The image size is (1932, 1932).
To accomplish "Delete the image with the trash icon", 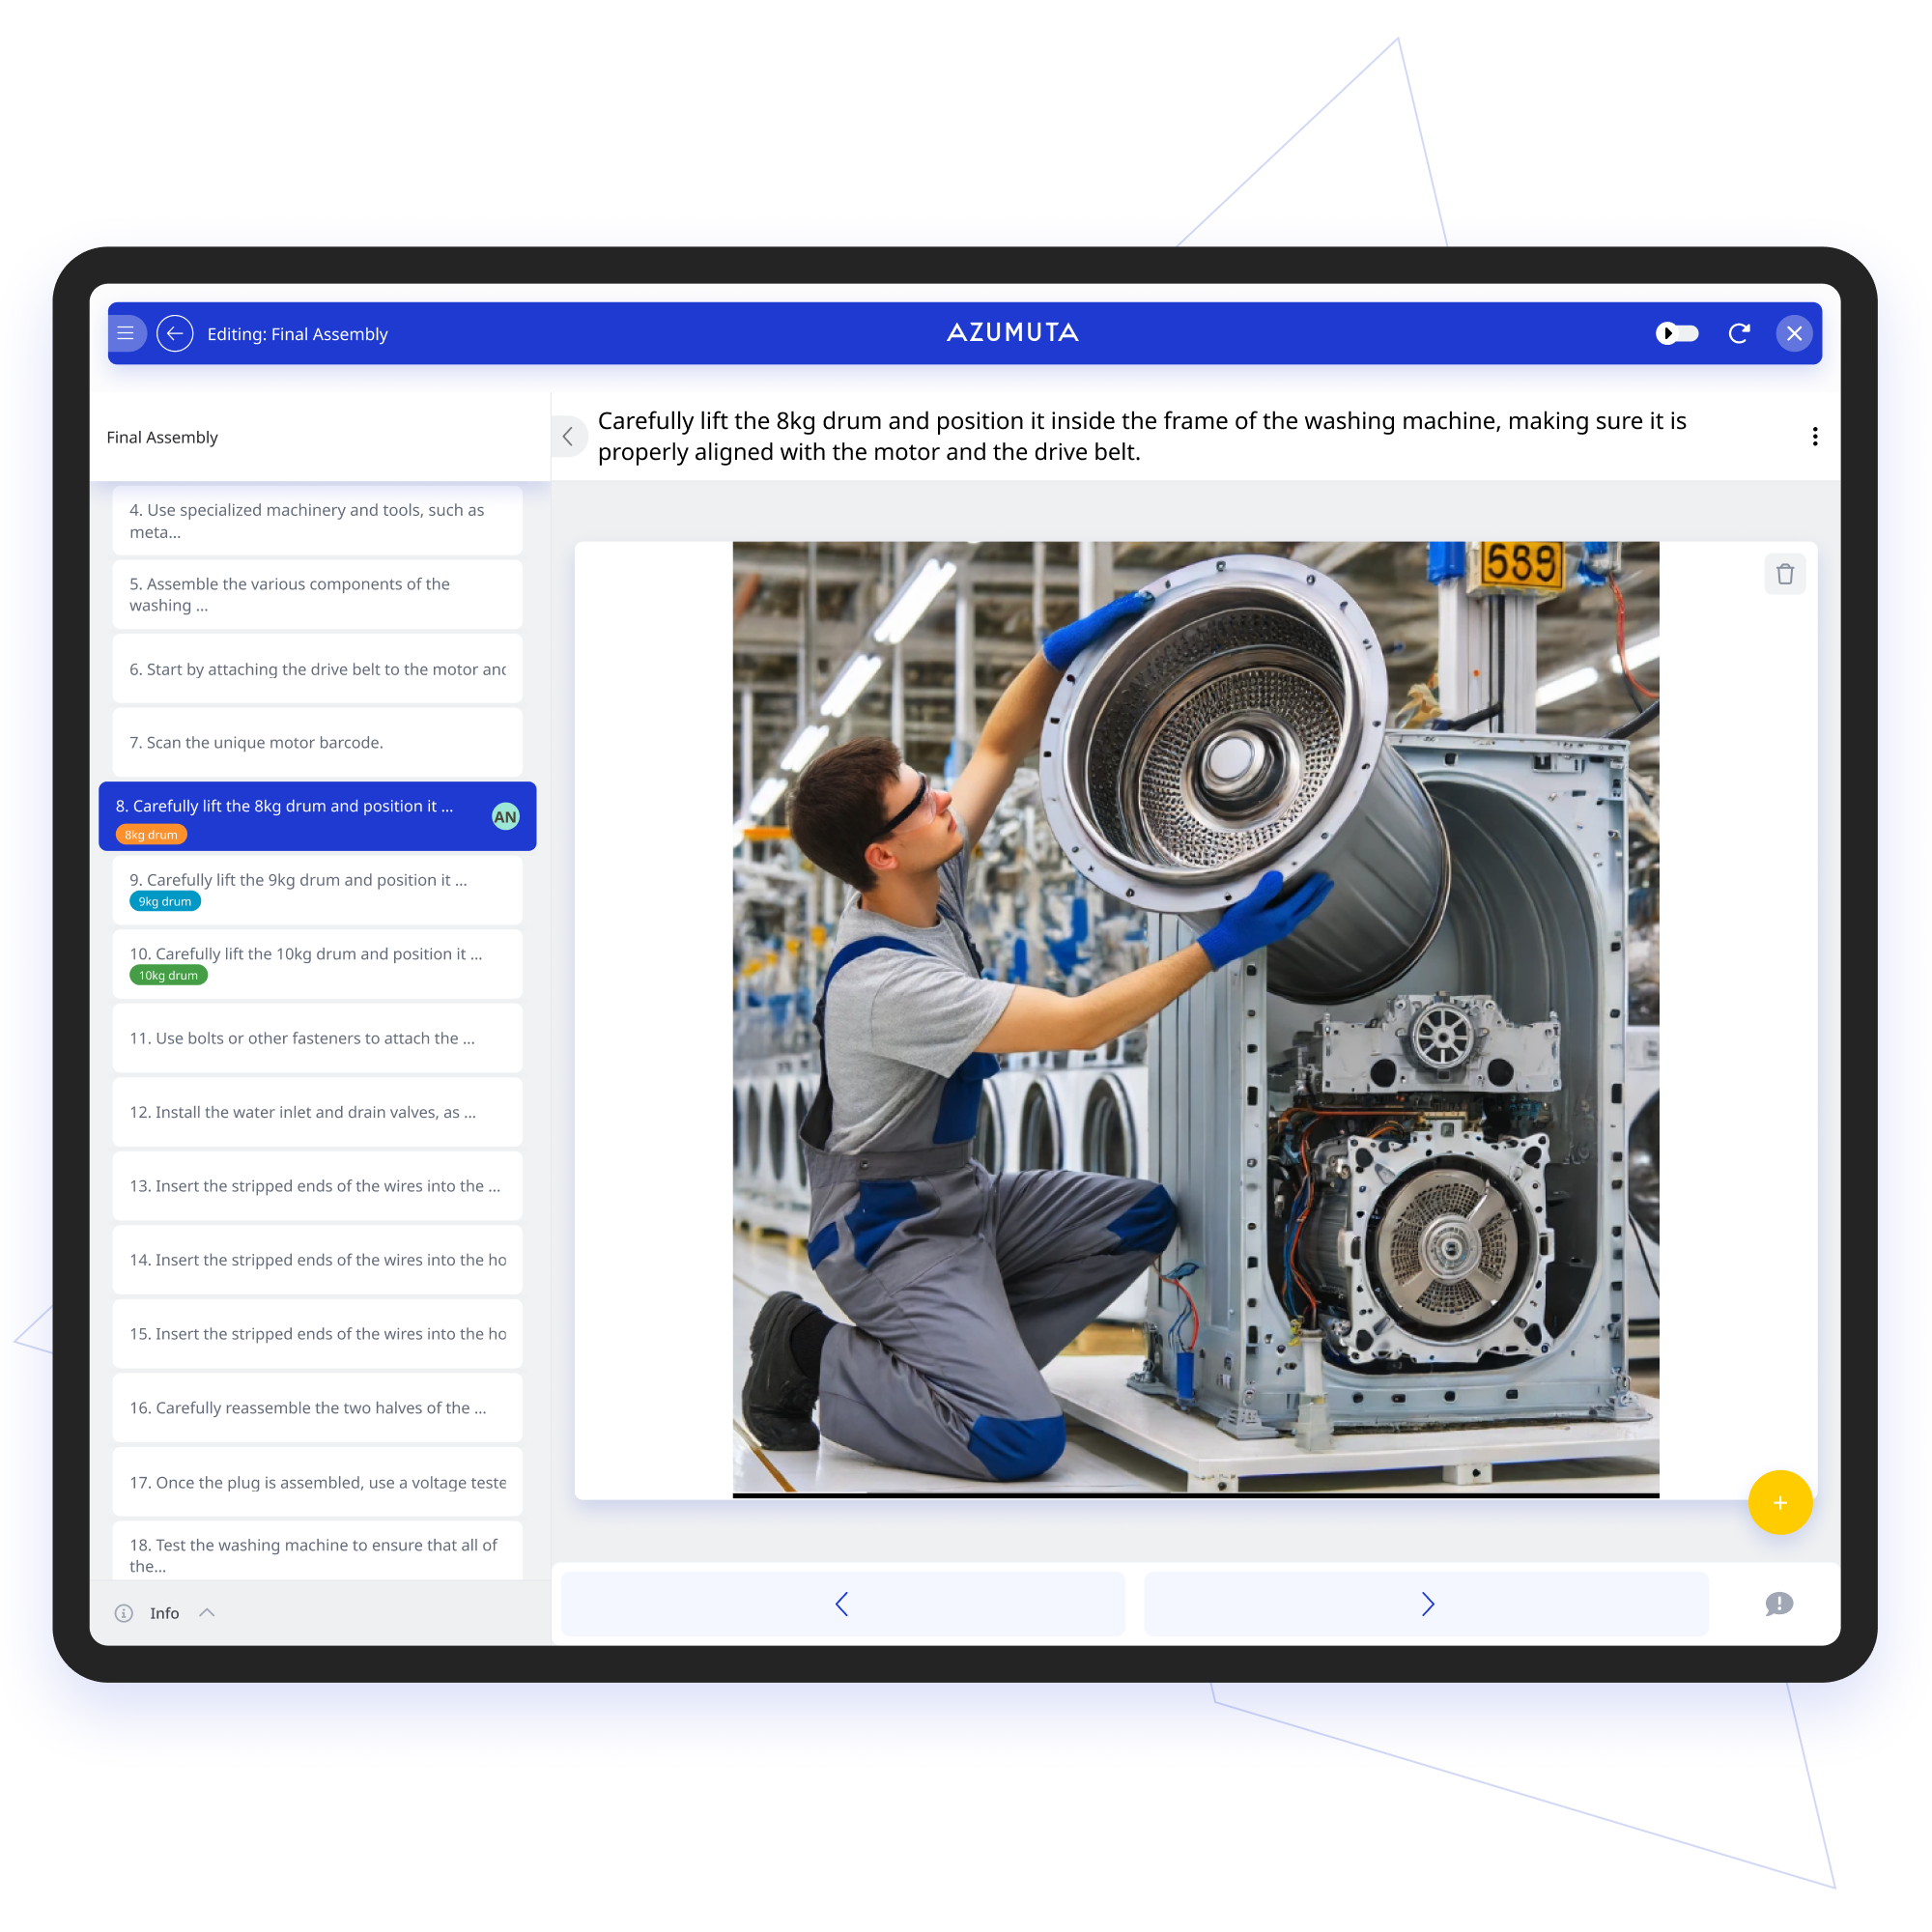I will click(x=1784, y=574).
